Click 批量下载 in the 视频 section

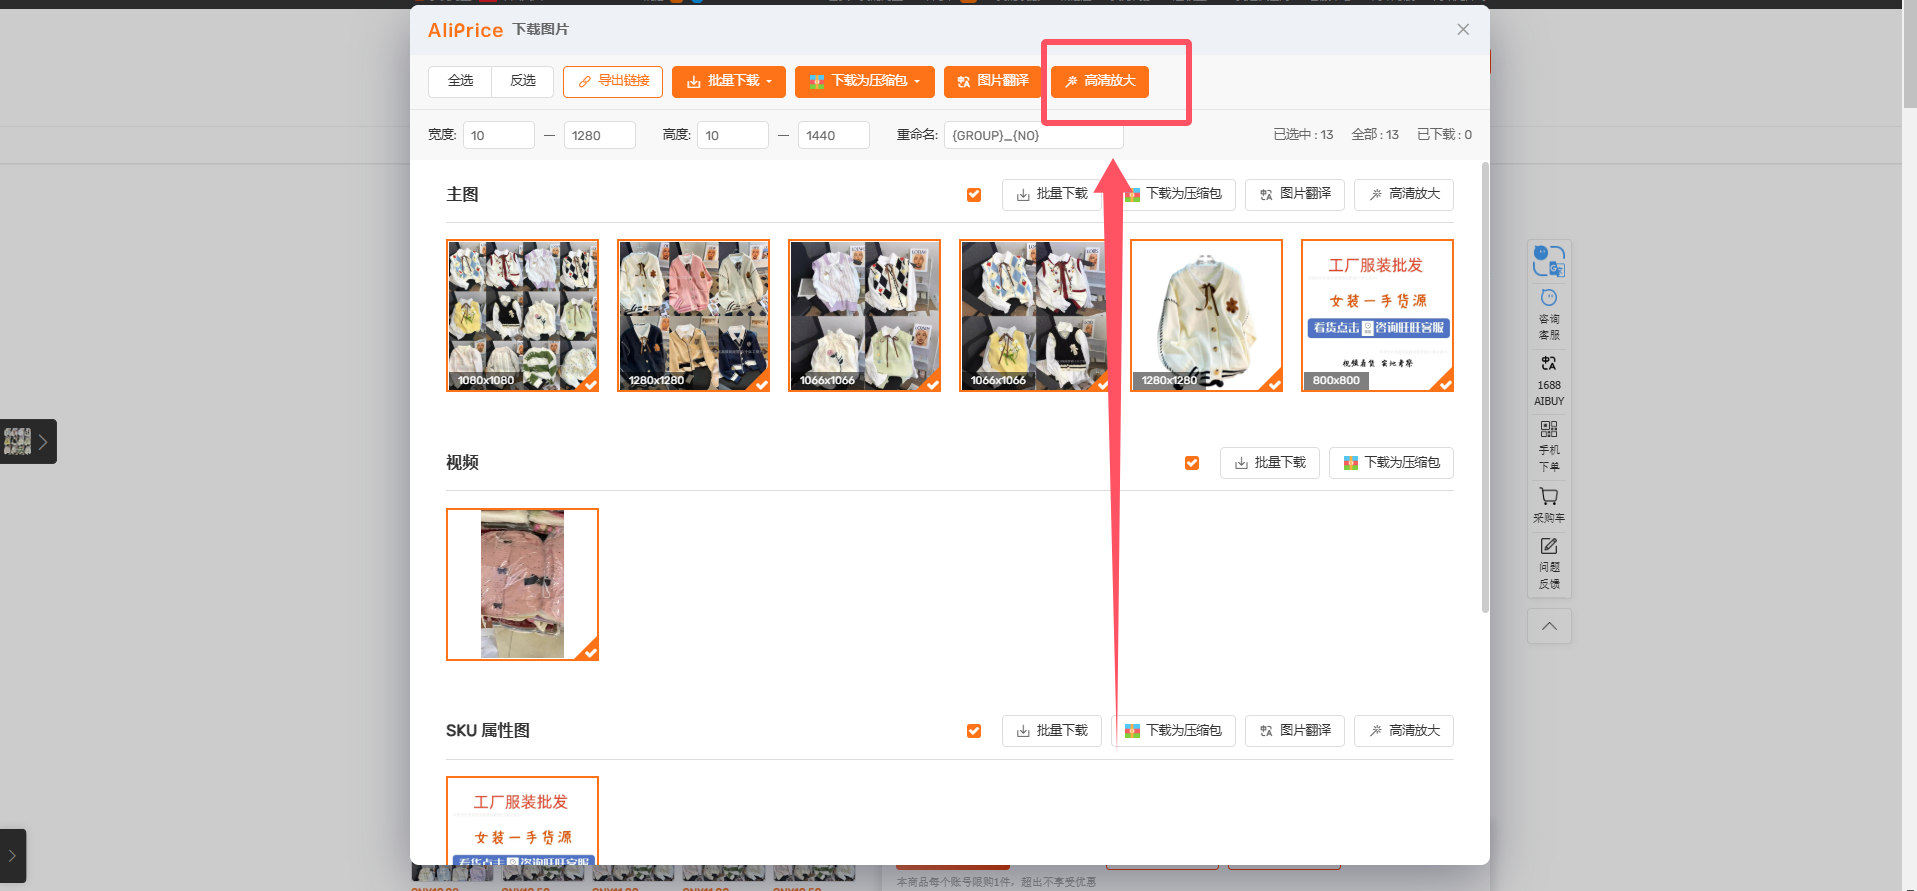point(1270,463)
